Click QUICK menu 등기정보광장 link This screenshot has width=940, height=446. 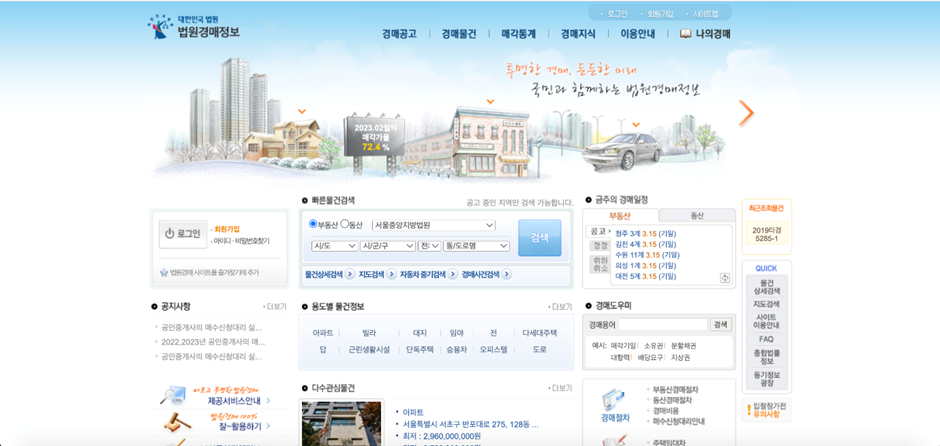[766, 379]
